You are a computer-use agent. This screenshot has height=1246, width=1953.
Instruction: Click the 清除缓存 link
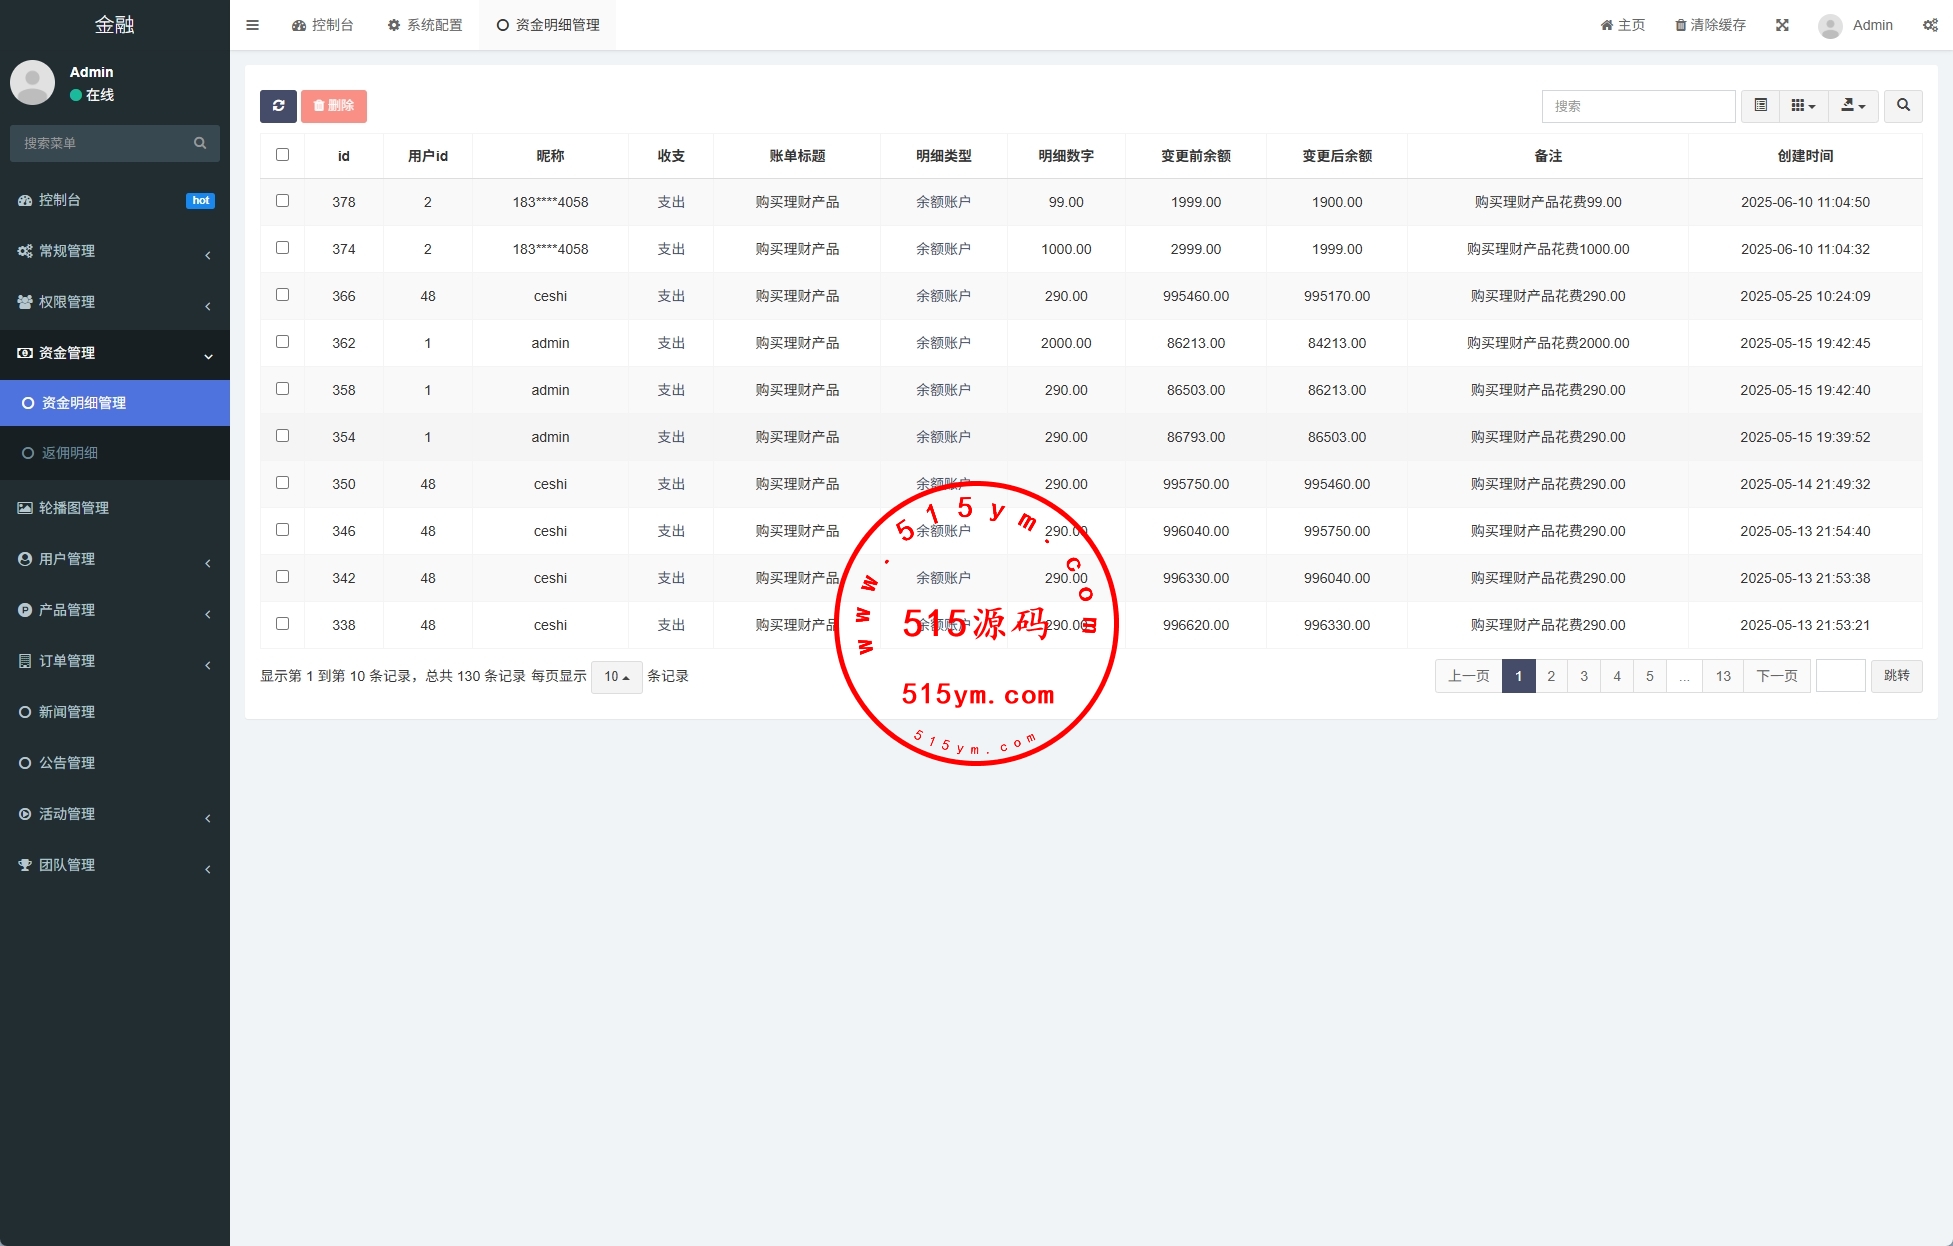(1710, 25)
